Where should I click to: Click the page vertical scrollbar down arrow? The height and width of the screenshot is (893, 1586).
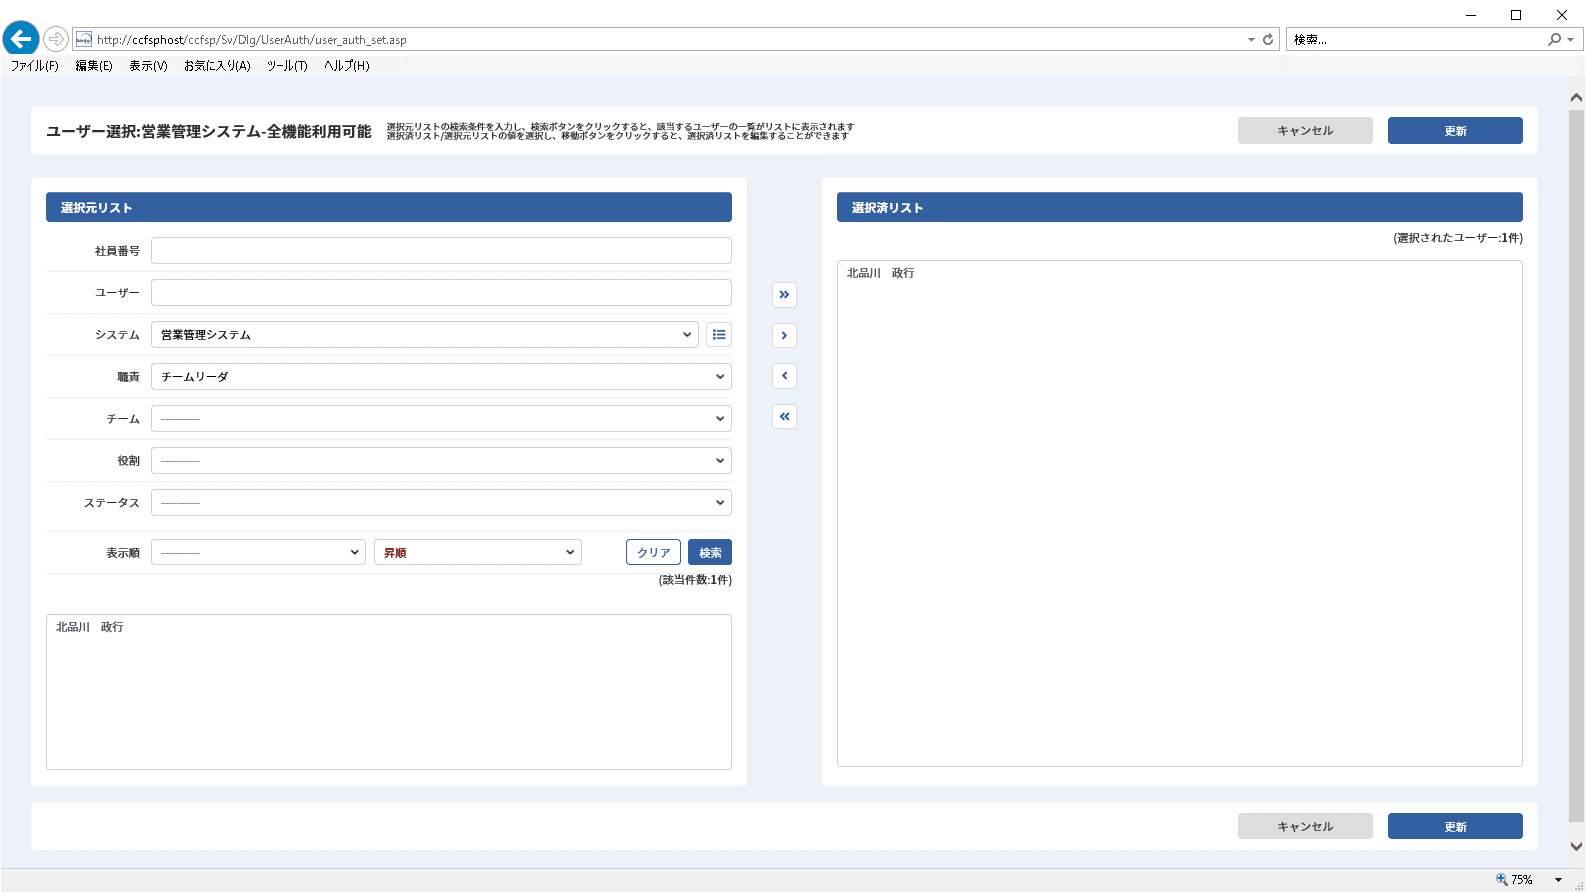pos(1576,846)
